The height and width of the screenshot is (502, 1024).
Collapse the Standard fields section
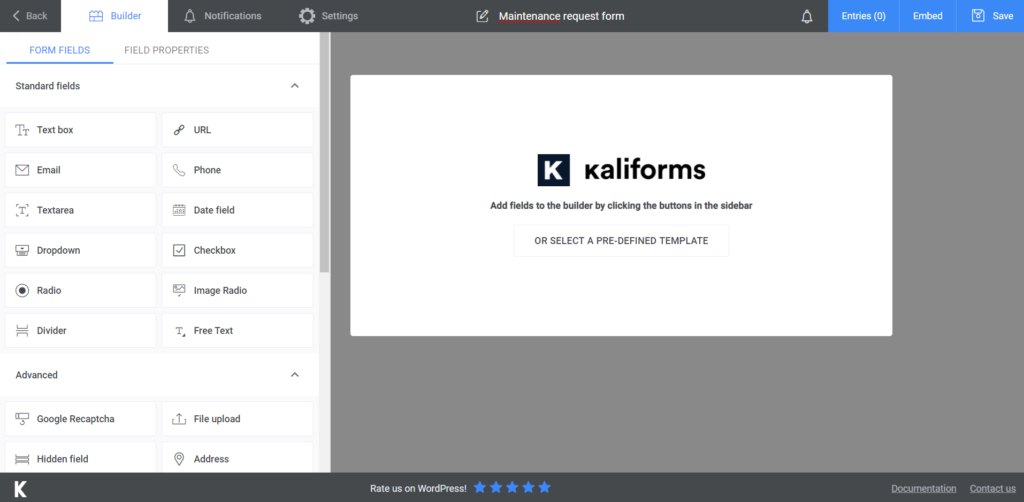(x=295, y=86)
